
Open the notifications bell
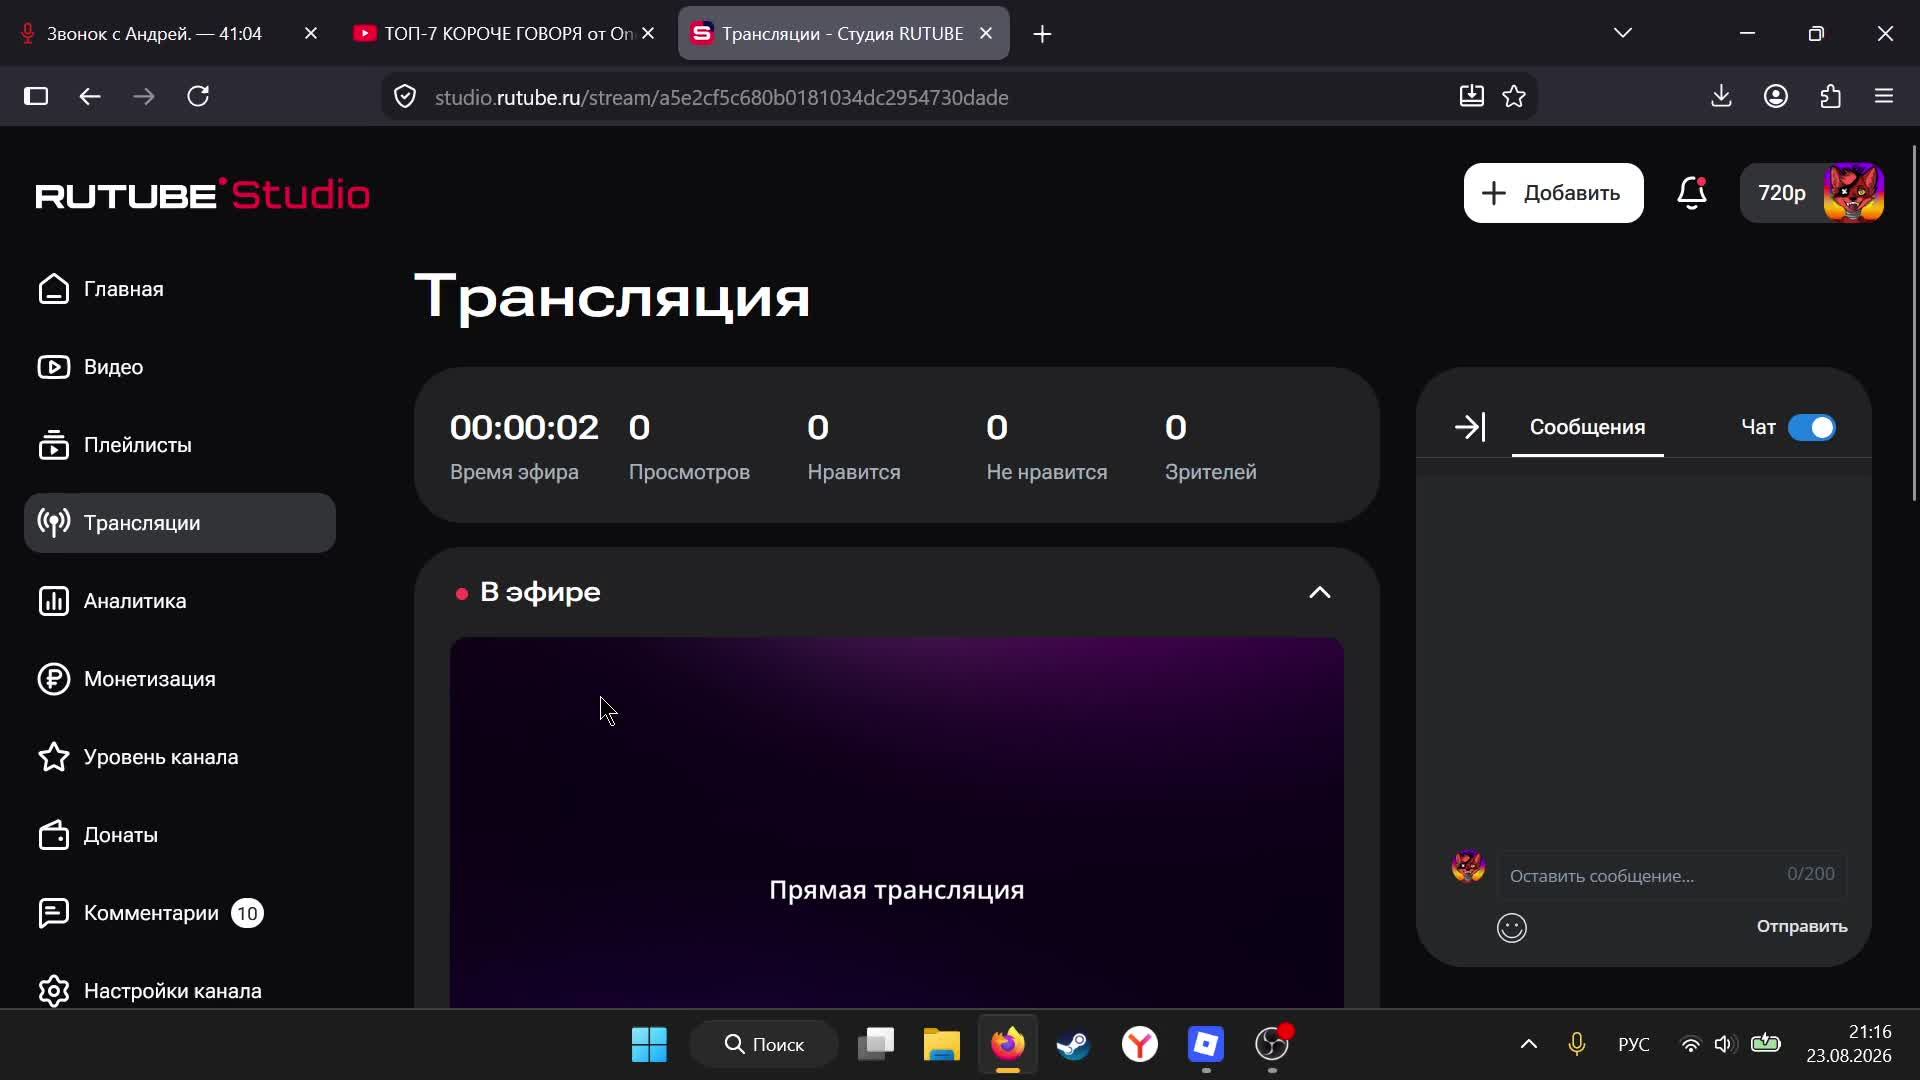[x=1692, y=193]
